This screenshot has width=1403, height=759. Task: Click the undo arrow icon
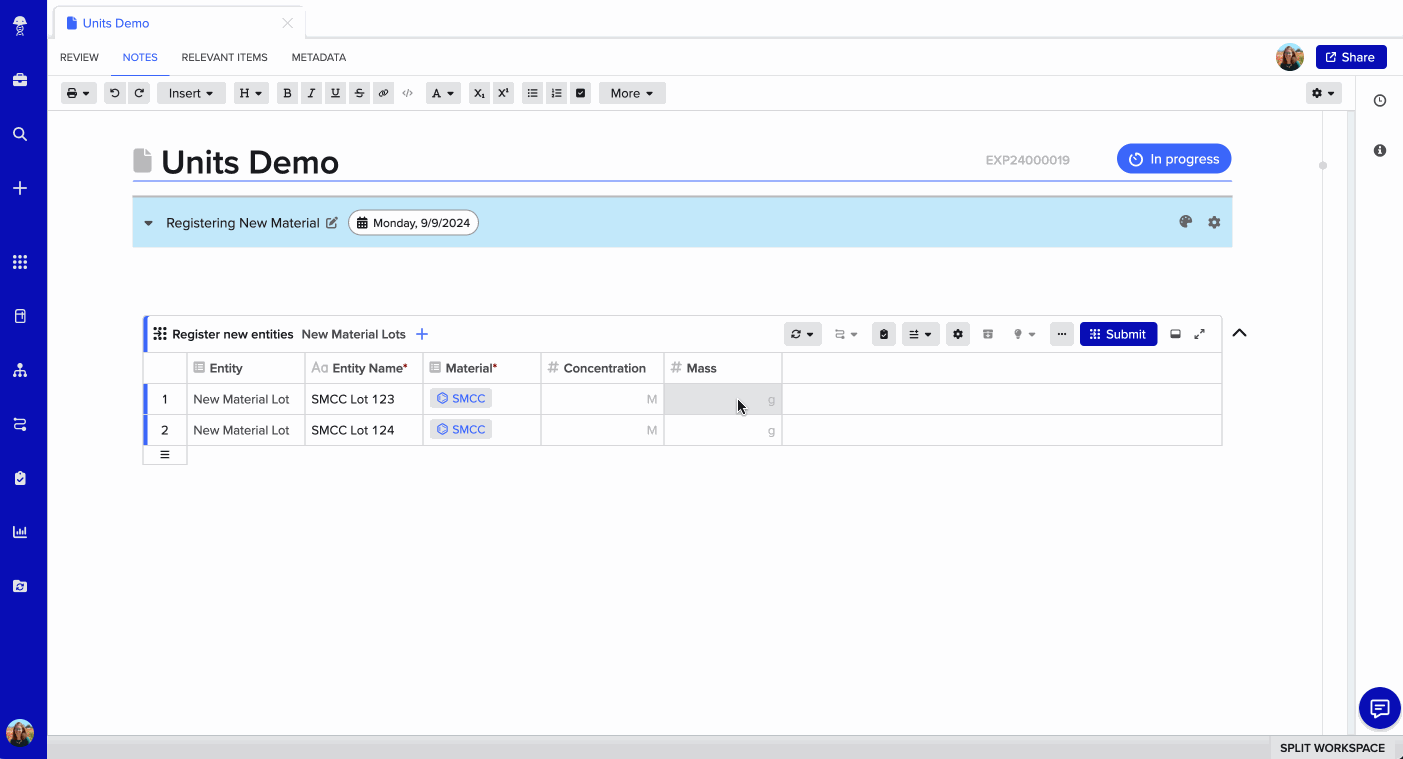pos(115,93)
